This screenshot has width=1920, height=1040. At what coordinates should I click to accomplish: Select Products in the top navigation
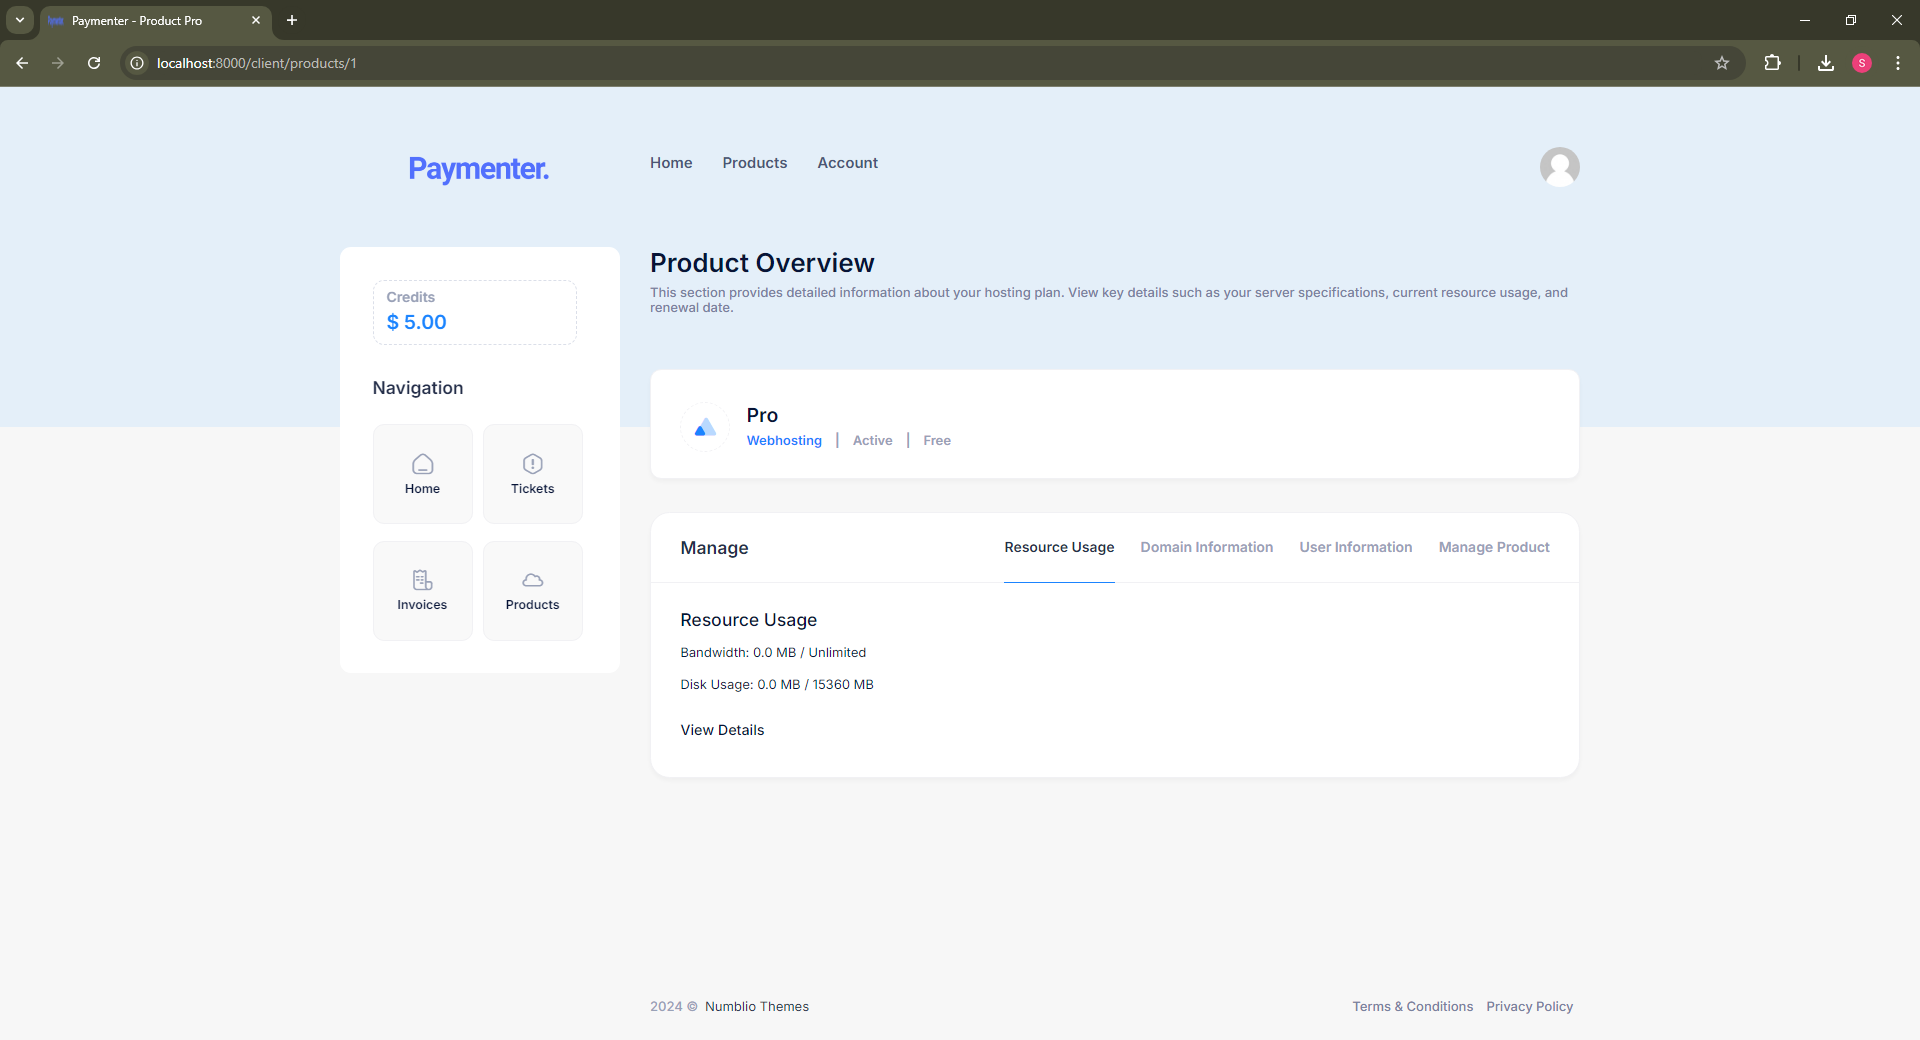755,163
